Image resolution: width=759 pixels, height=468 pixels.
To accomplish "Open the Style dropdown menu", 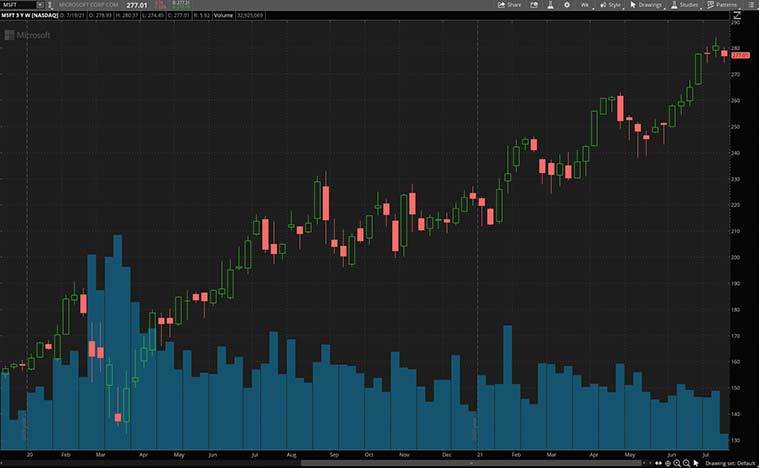I will point(610,5).
